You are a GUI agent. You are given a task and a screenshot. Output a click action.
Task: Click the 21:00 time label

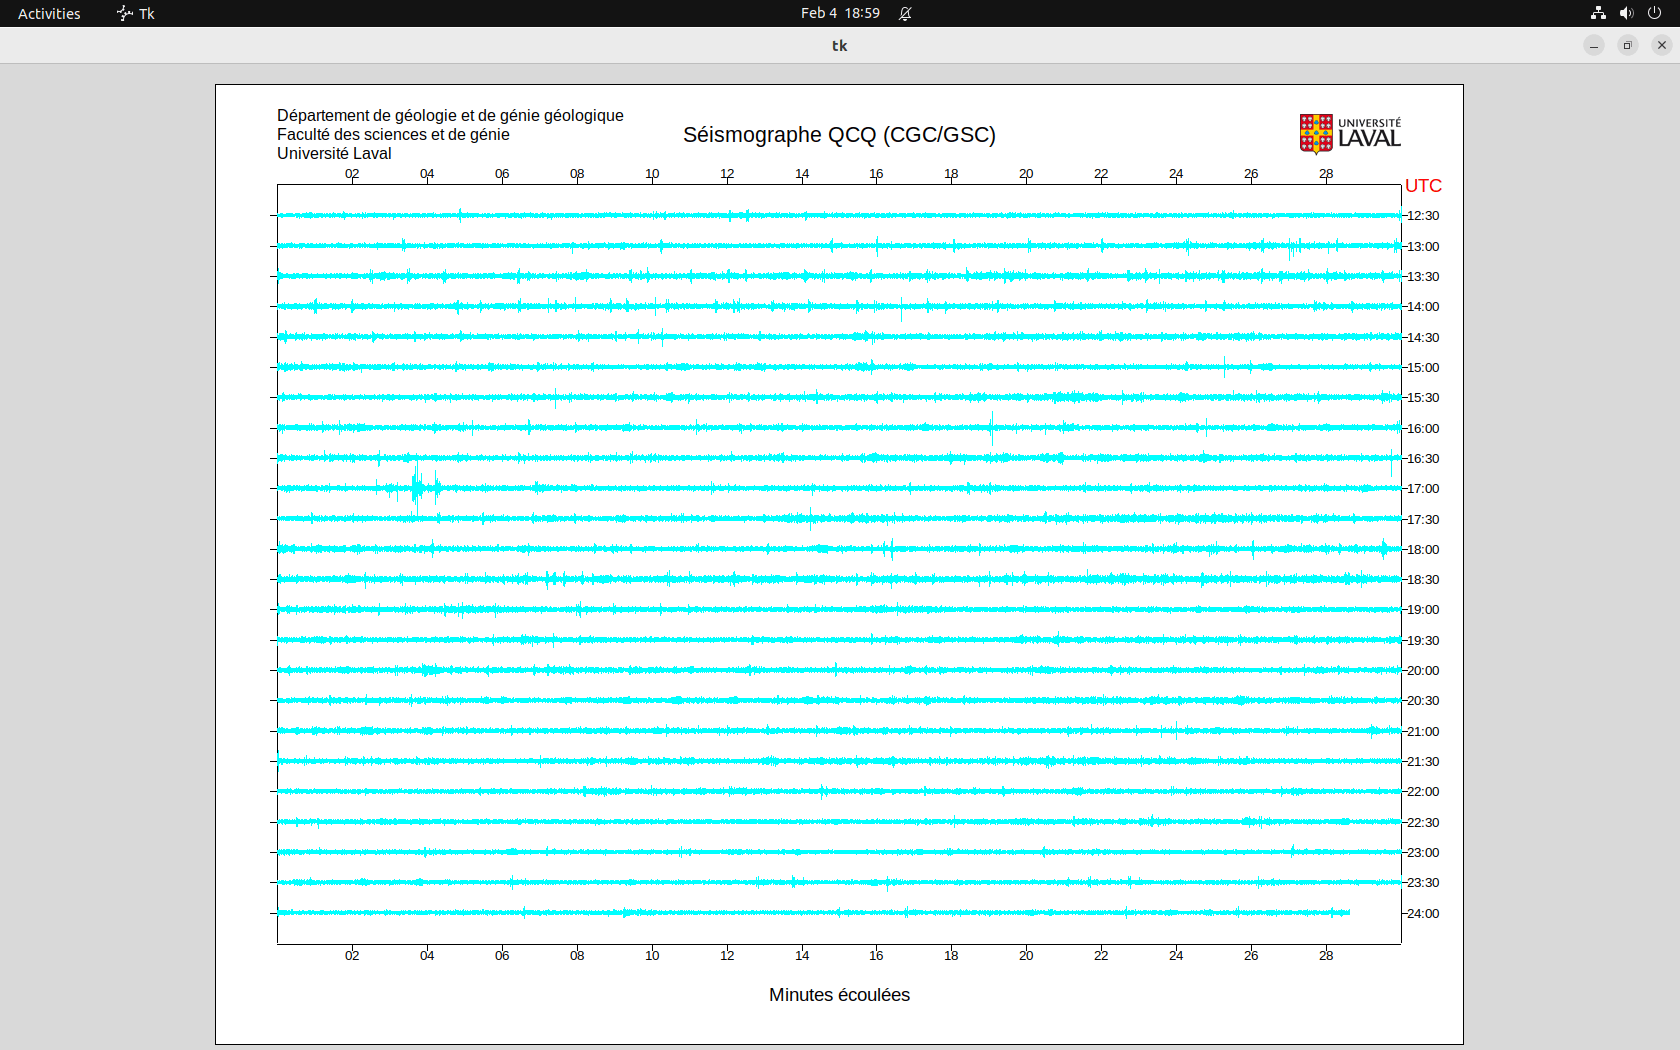point(1423,732)
